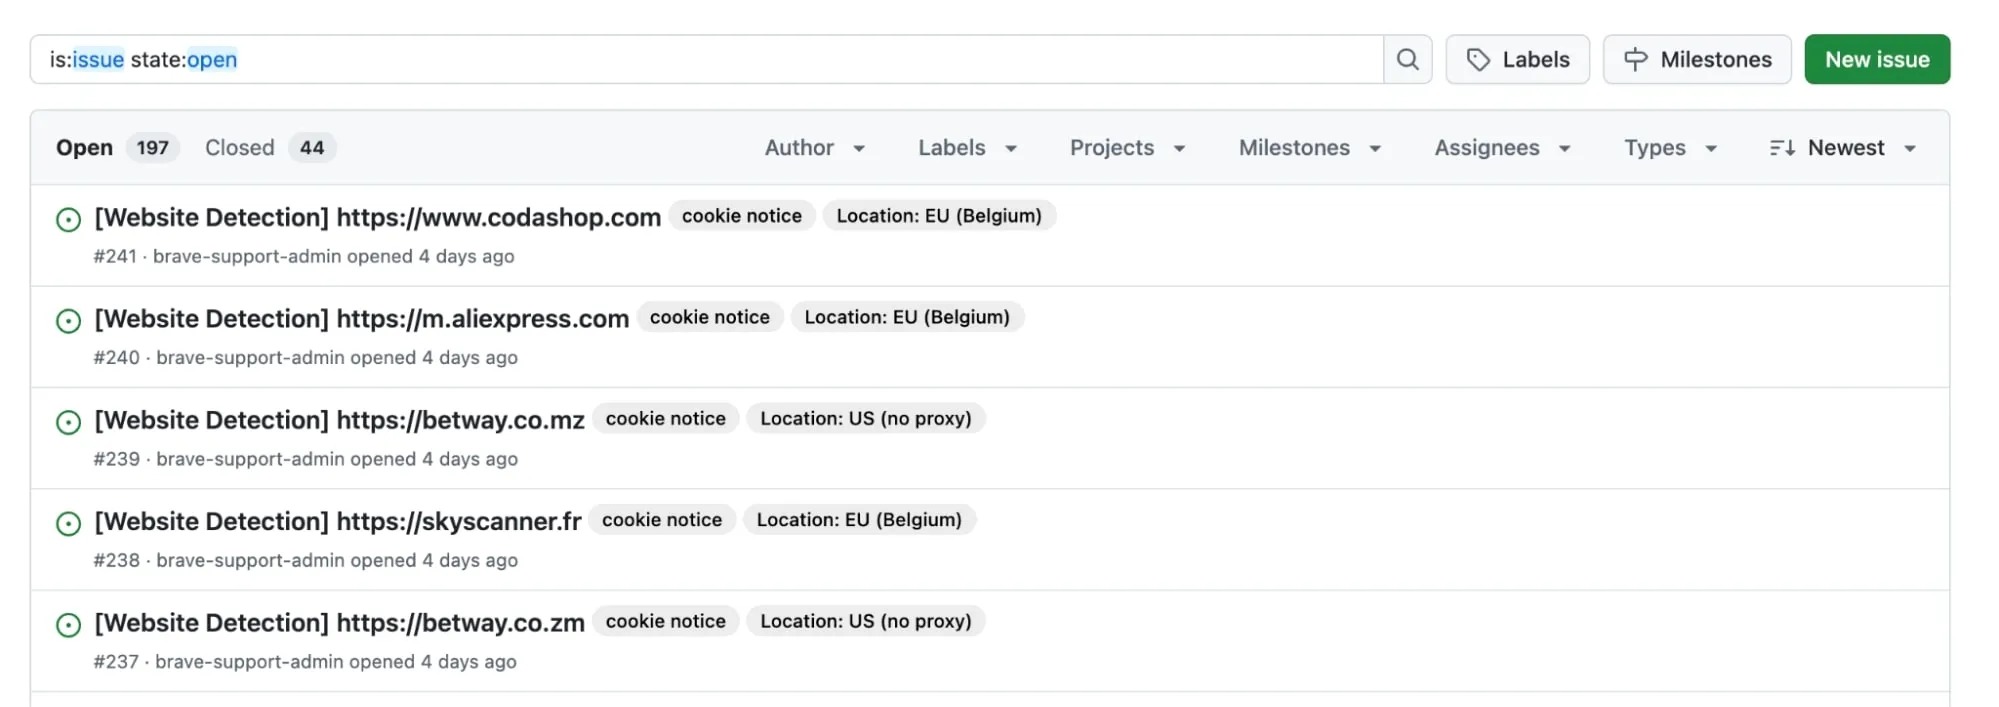Screen dimensions: 1999x707
Task: Change sort order from Newest
Action: (1842, 148)
